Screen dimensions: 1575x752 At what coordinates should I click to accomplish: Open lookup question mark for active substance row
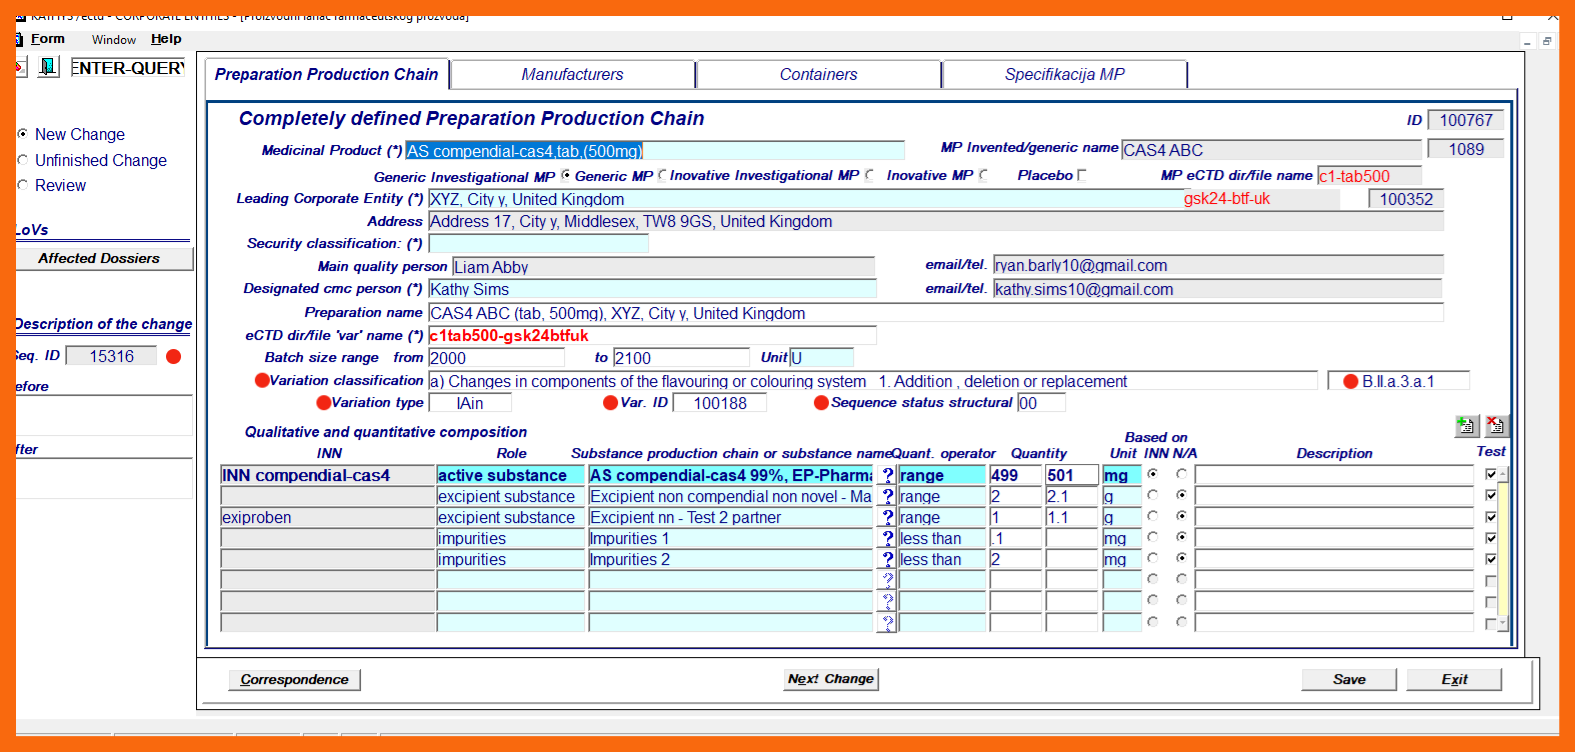coord(887,476)
